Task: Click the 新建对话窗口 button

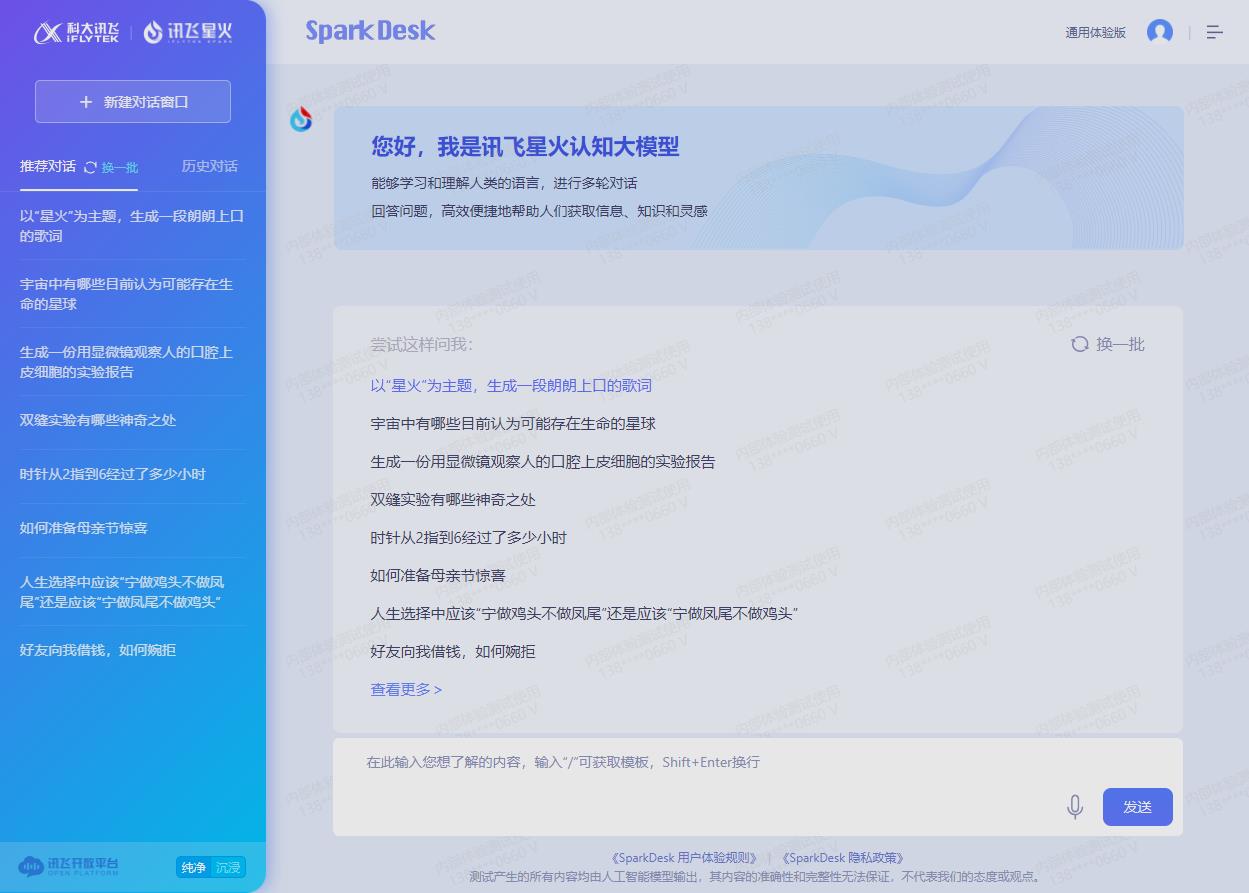Action: click(x=133, y=102)
